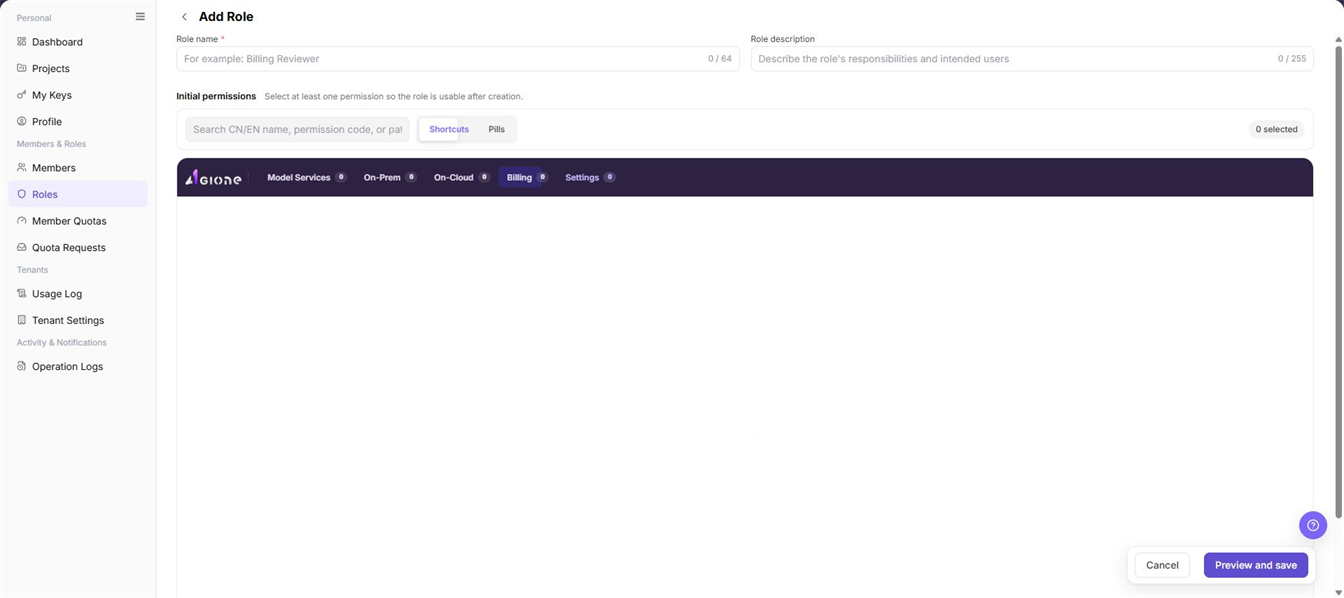Open Projects page
This screenshot has height=598, width=1344.
pyautogui.click(x=78, y=68)
